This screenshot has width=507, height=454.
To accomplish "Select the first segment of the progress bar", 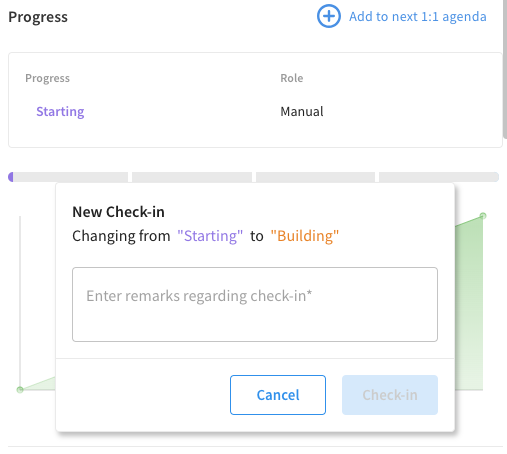I will [x=68, y=177].
